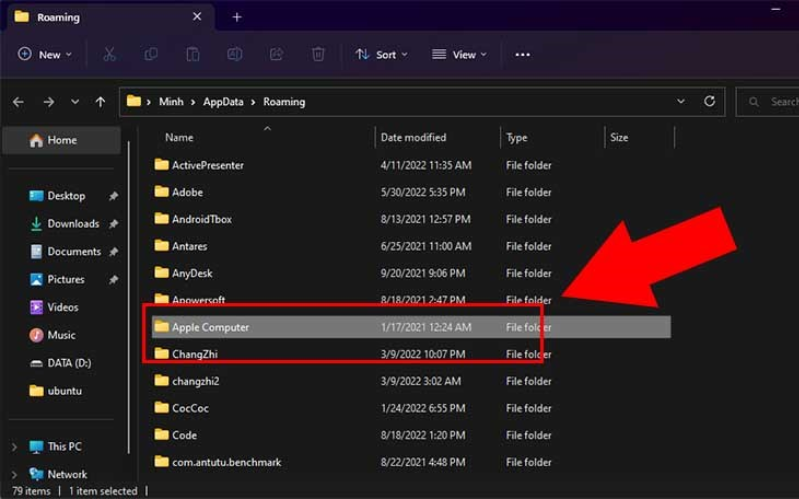The height and width of the screenshot is (499, 799).
Task: Click the Copy icon in toolbar
Action: 151,54
